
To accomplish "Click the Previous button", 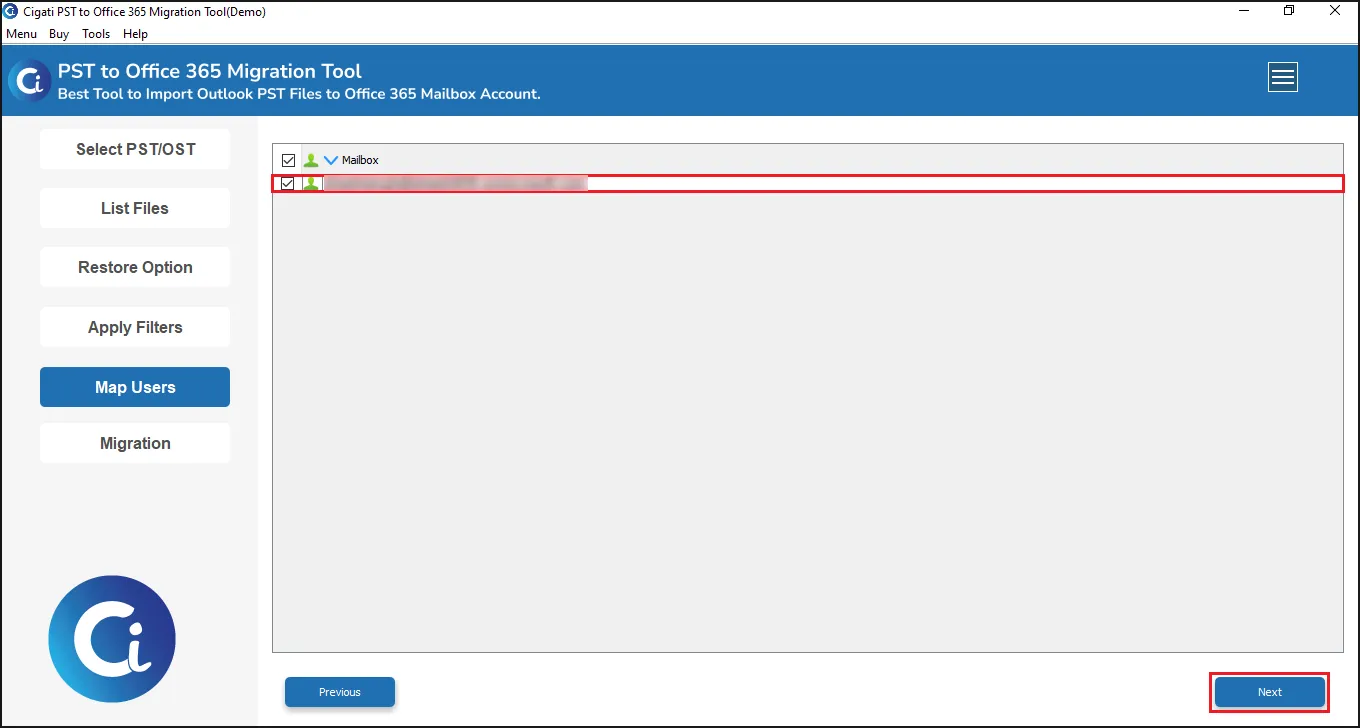I will pos(340,692).
